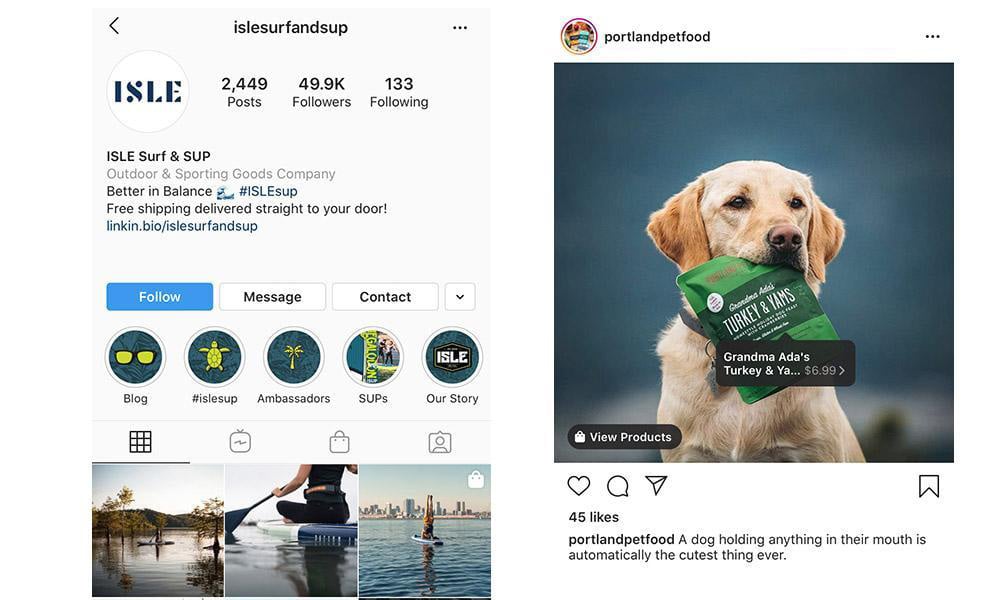Image resolution: width=1000 pixels, height=600 pixels.
Task: Open islesurfandsup's three-dot menu
Action: coord(459,27)
